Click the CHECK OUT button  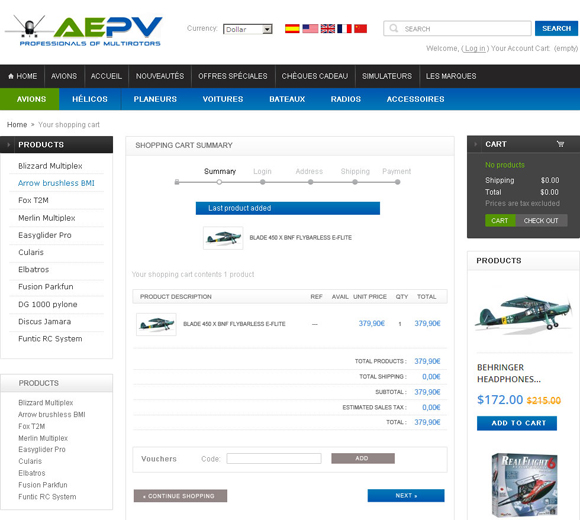click(541, 221)
